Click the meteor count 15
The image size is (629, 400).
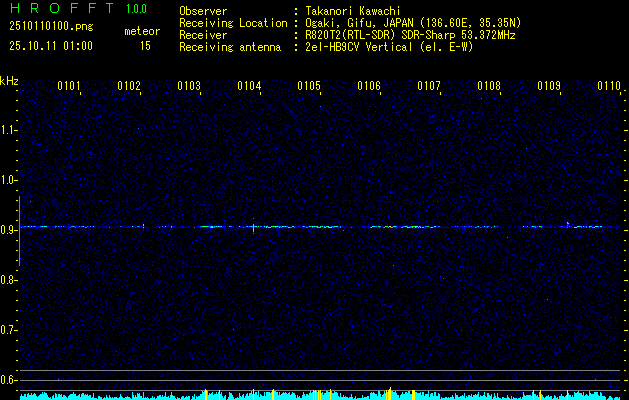point(145,46)
